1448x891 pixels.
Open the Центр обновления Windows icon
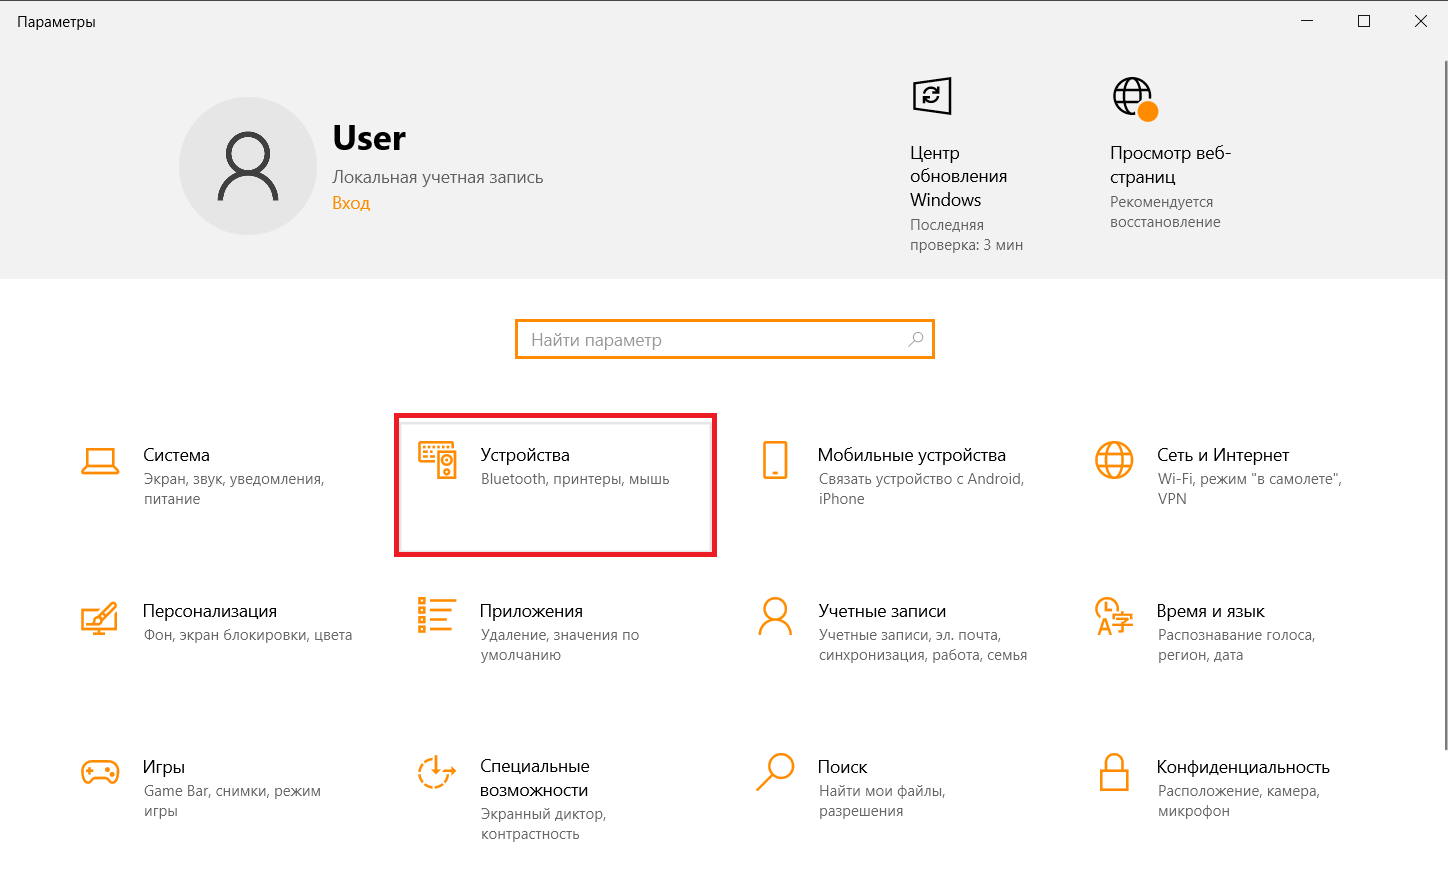click(x=931, y=96)
